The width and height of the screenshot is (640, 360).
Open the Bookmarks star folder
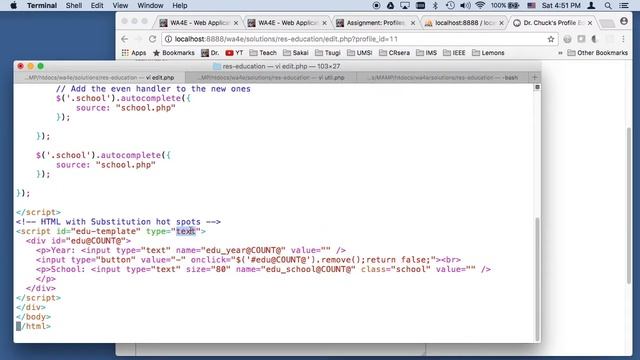point(174,53)
